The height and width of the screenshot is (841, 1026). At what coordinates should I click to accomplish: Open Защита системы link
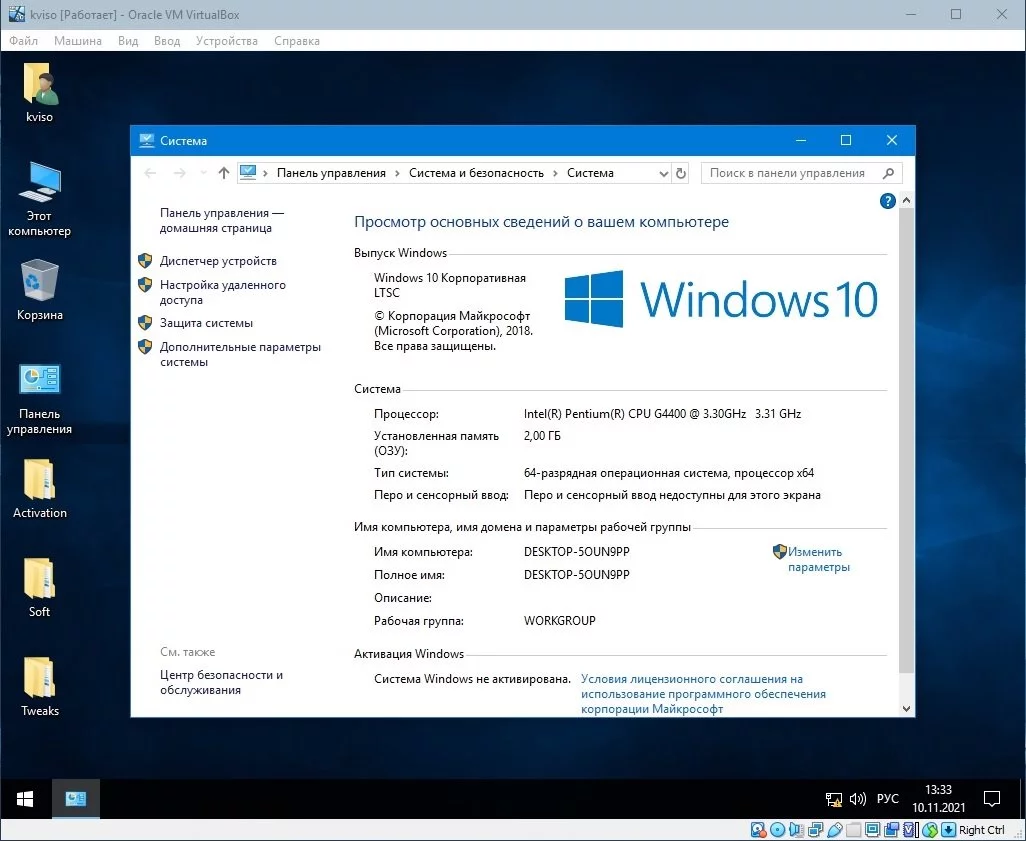pos(206,323)
